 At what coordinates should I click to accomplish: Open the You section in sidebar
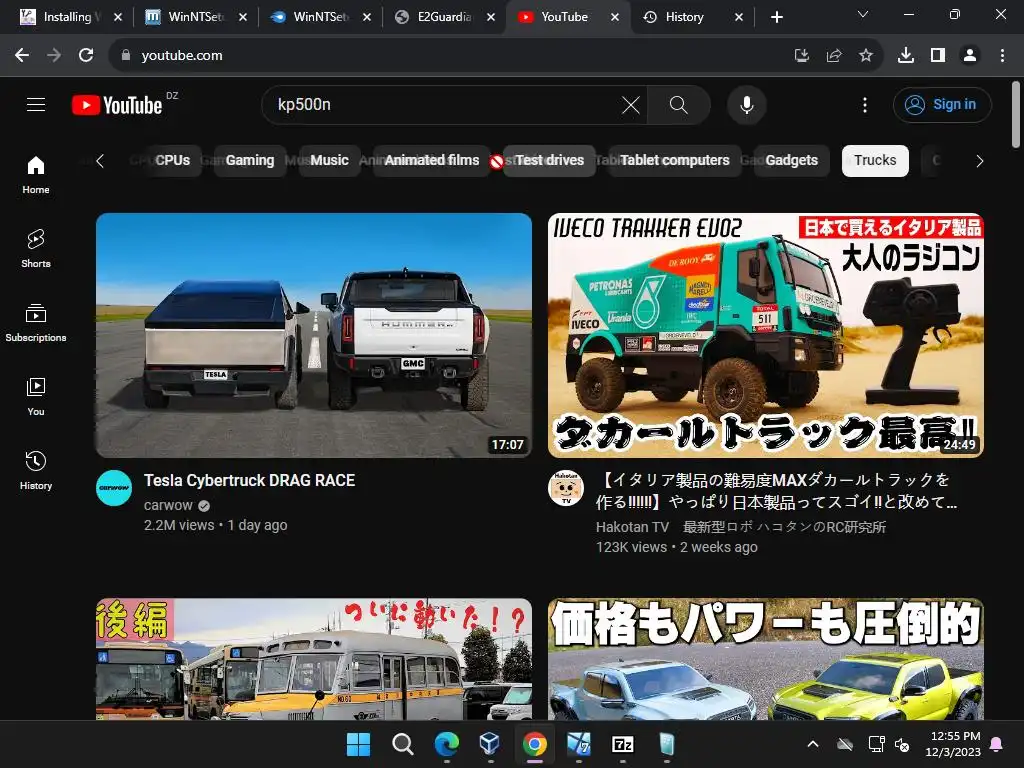(36, 396)
